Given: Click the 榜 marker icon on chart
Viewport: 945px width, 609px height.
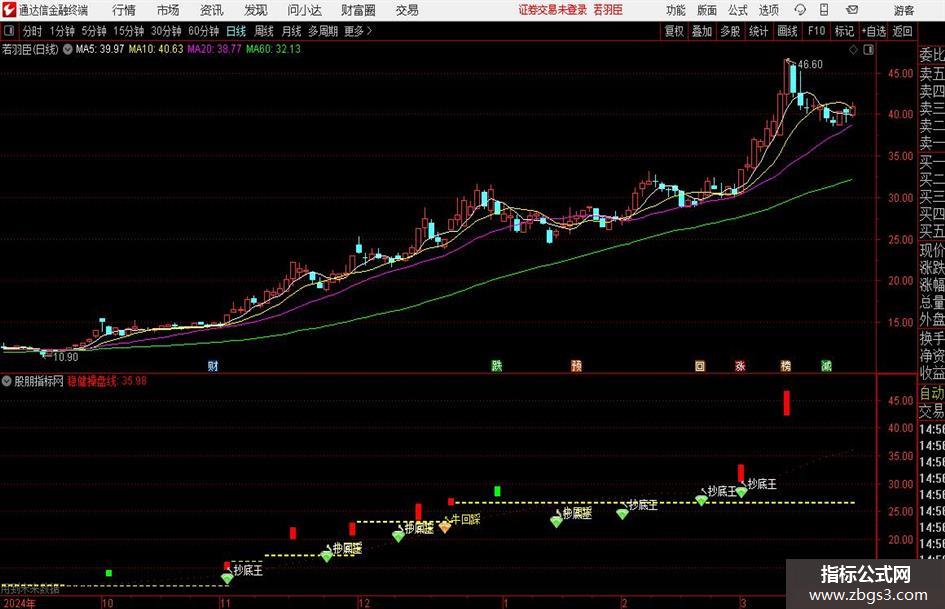Looking at the screenshot, I should (786, 366).
